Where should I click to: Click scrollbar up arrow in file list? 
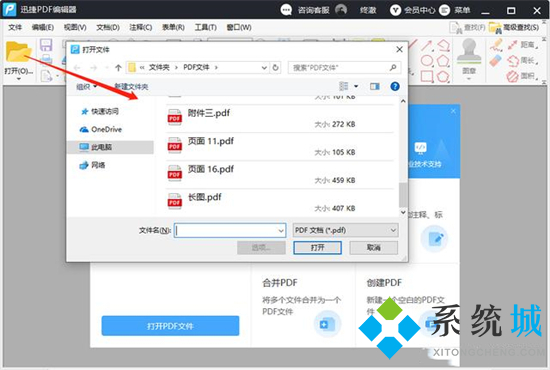coord(403,101)
